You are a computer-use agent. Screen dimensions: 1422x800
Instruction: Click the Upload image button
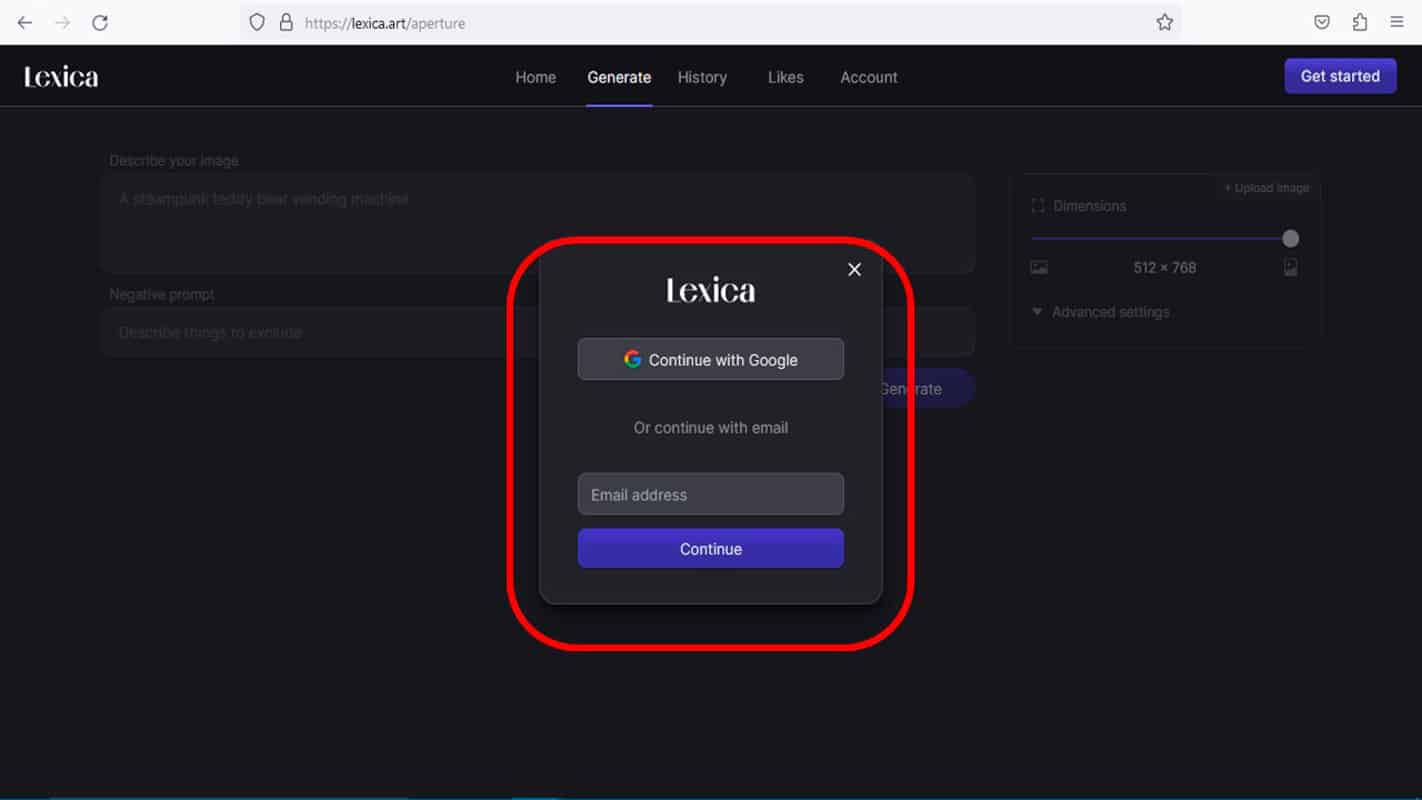click(x=1267, y=188)
